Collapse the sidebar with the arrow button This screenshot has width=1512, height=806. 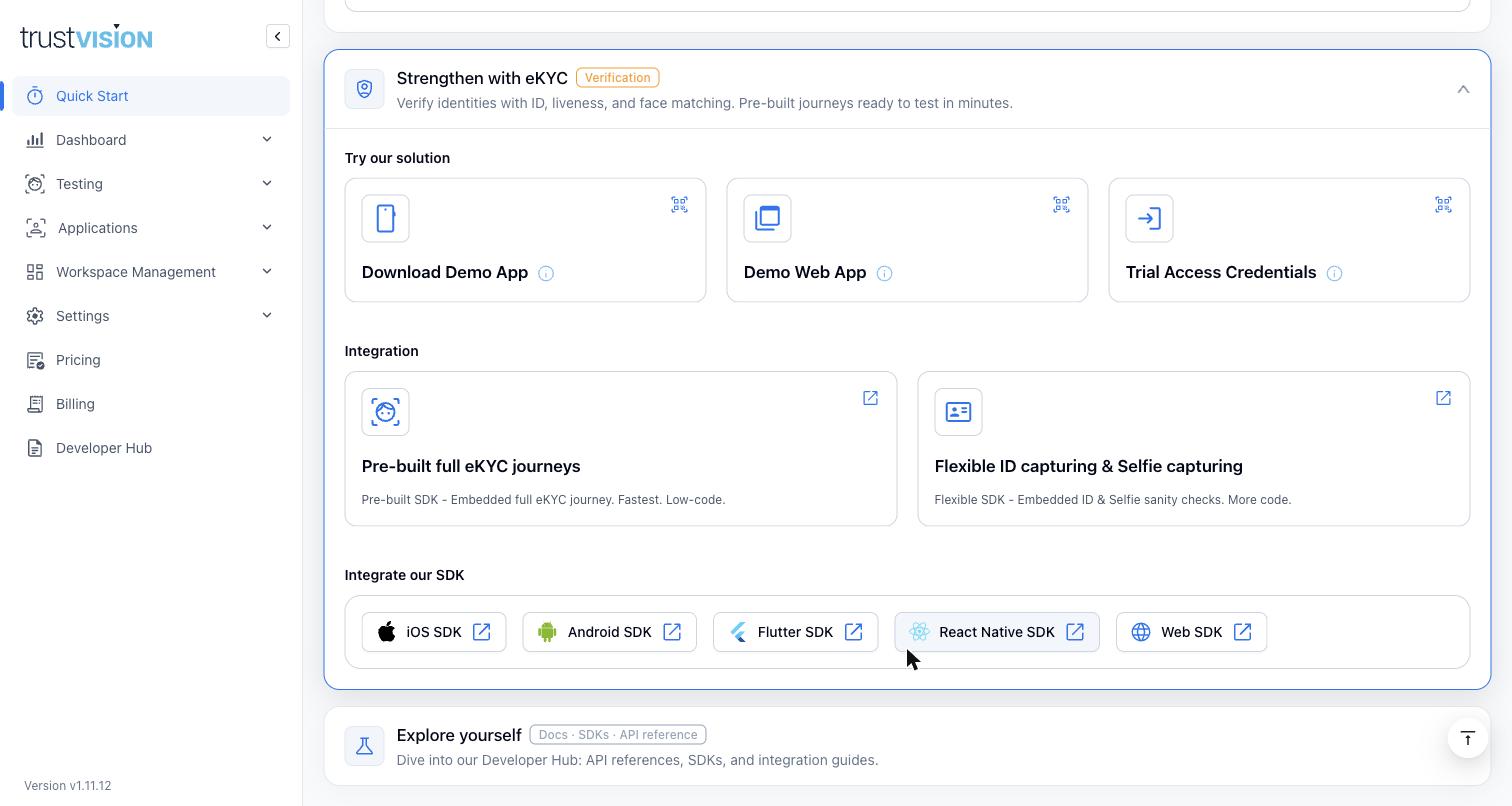point(278,37)
